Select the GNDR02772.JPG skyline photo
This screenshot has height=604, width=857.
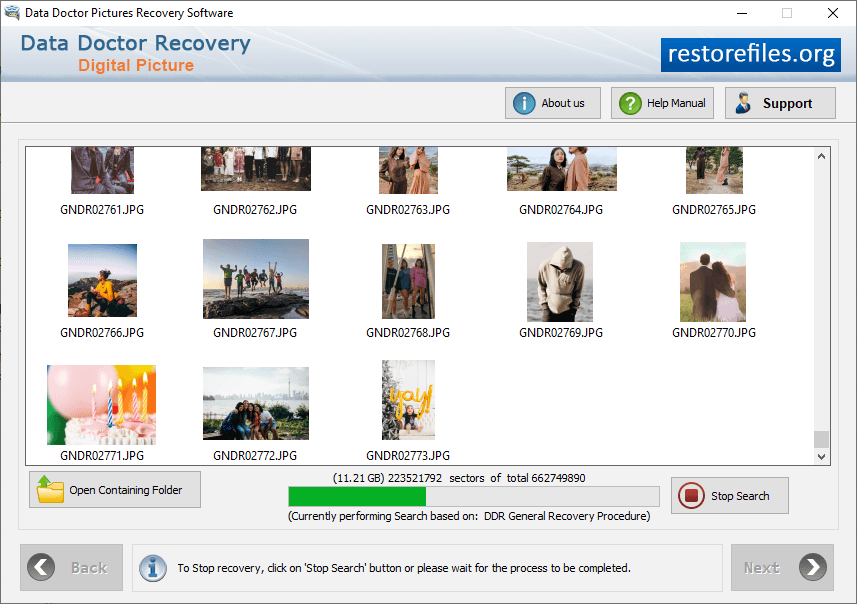coord(256,403)
